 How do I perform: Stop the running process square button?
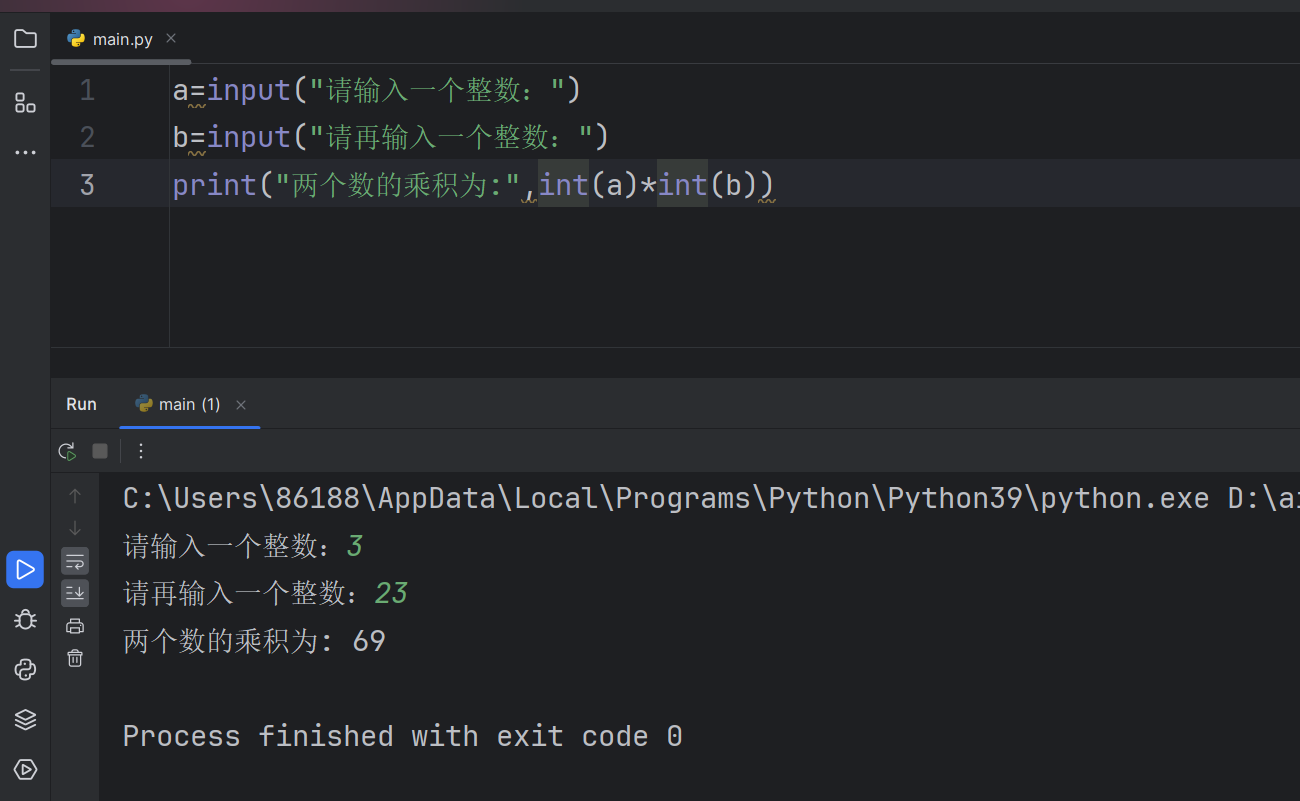(x=100, y=451)
